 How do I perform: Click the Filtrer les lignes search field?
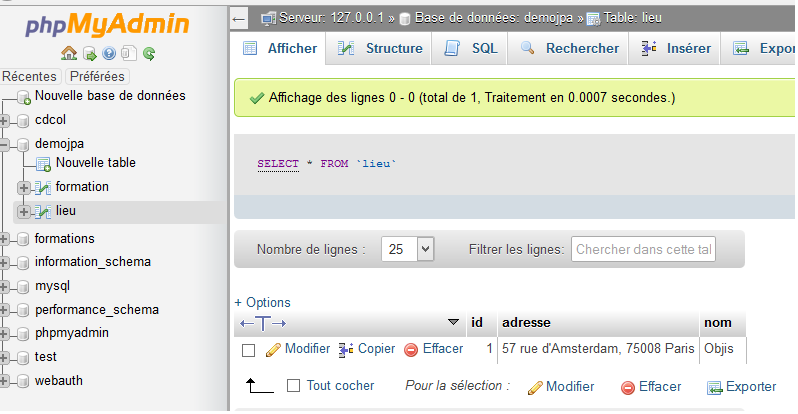click(x=643, y=249)
